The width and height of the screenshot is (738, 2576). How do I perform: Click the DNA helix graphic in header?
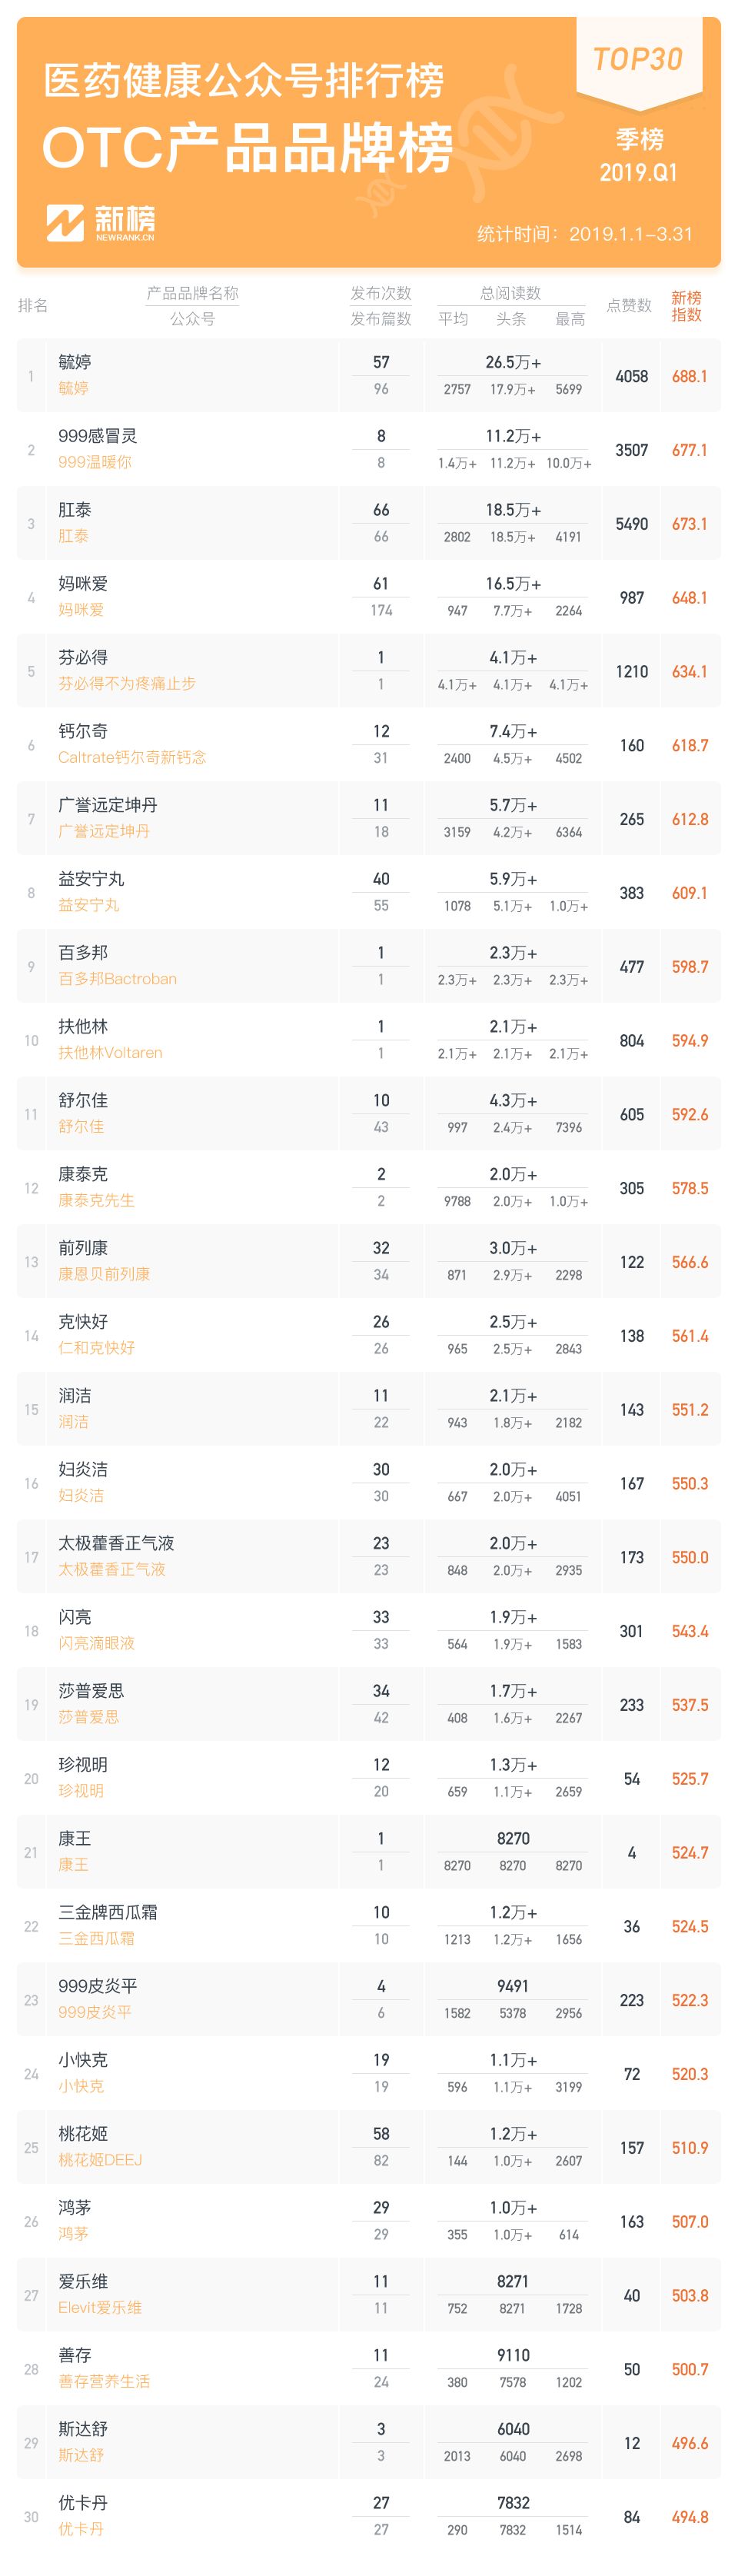pos(460,140)
